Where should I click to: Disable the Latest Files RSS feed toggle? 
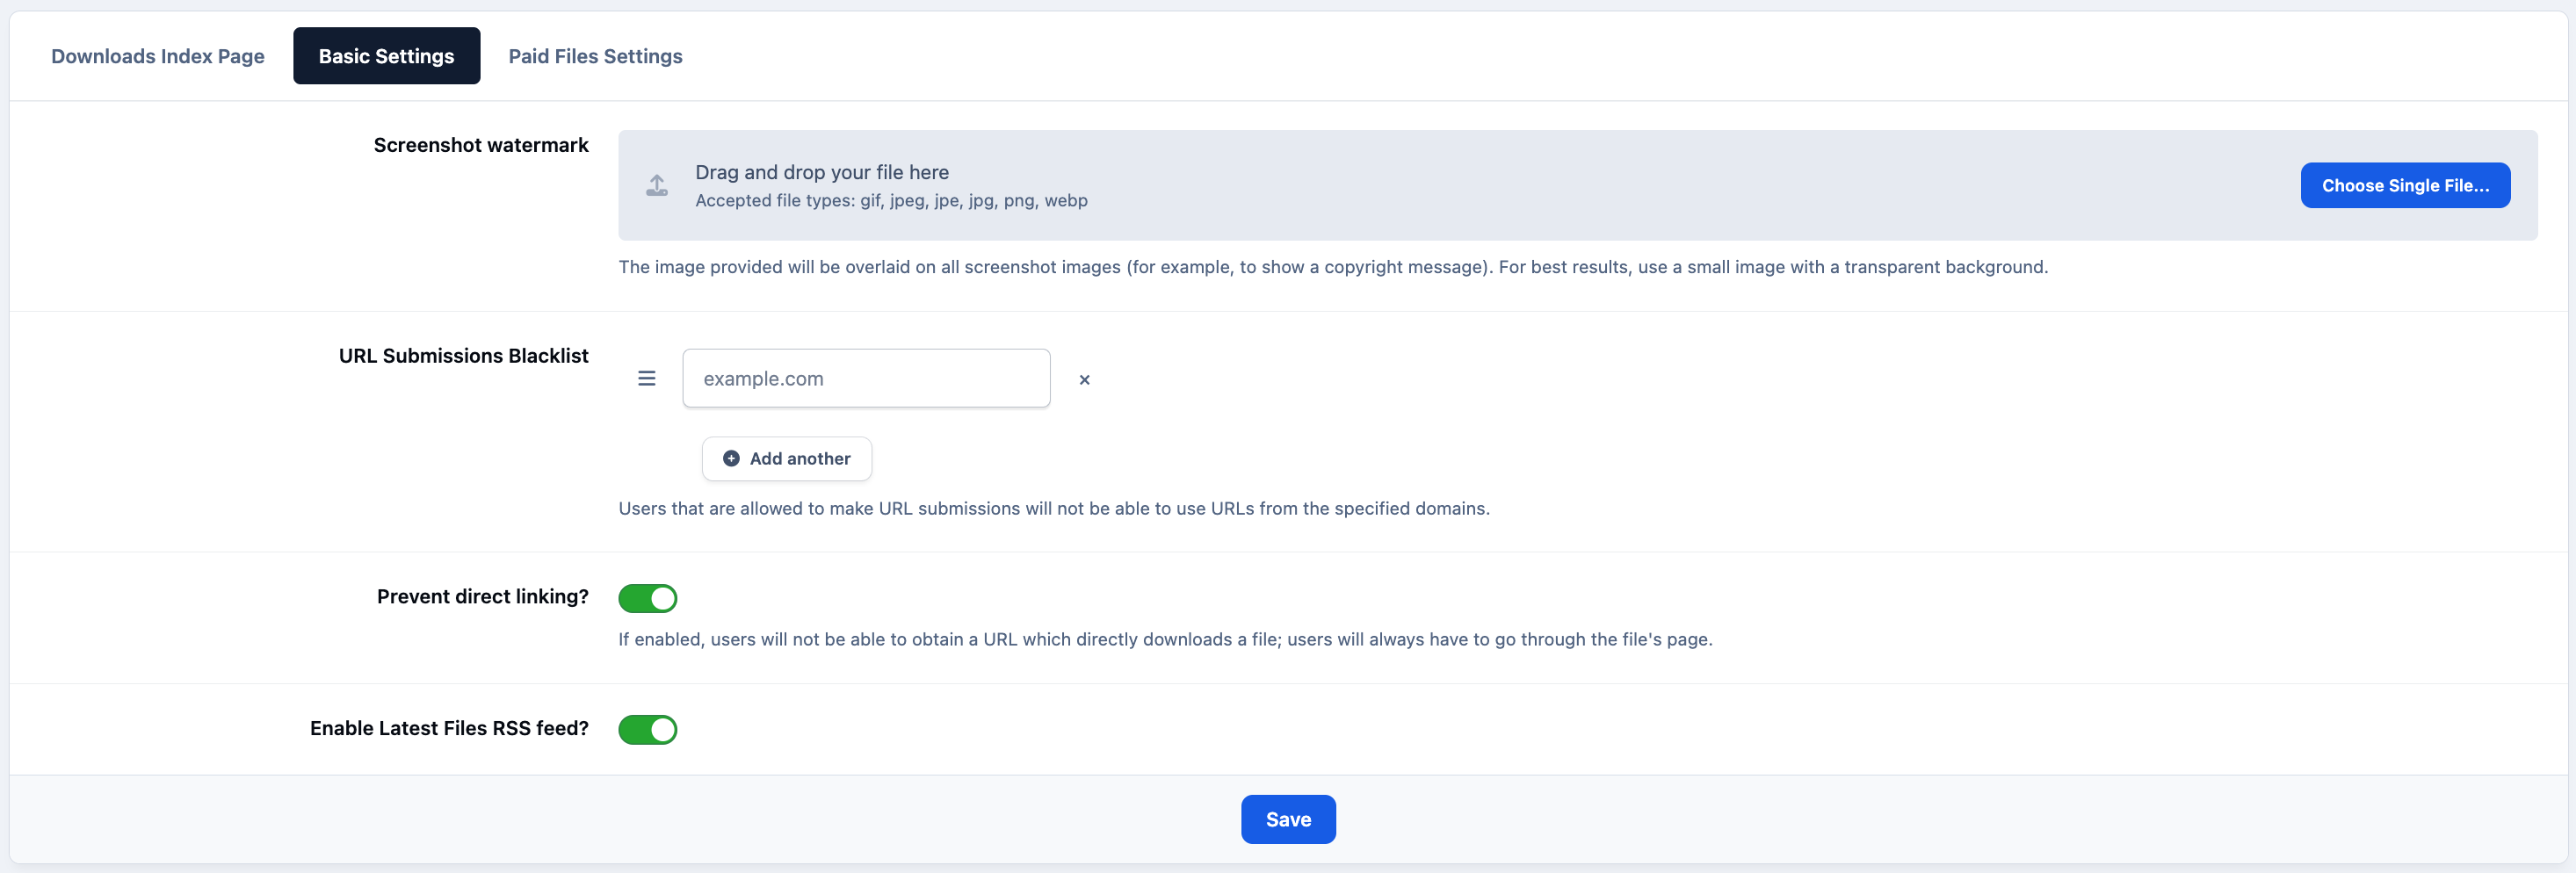coord(647,729)
